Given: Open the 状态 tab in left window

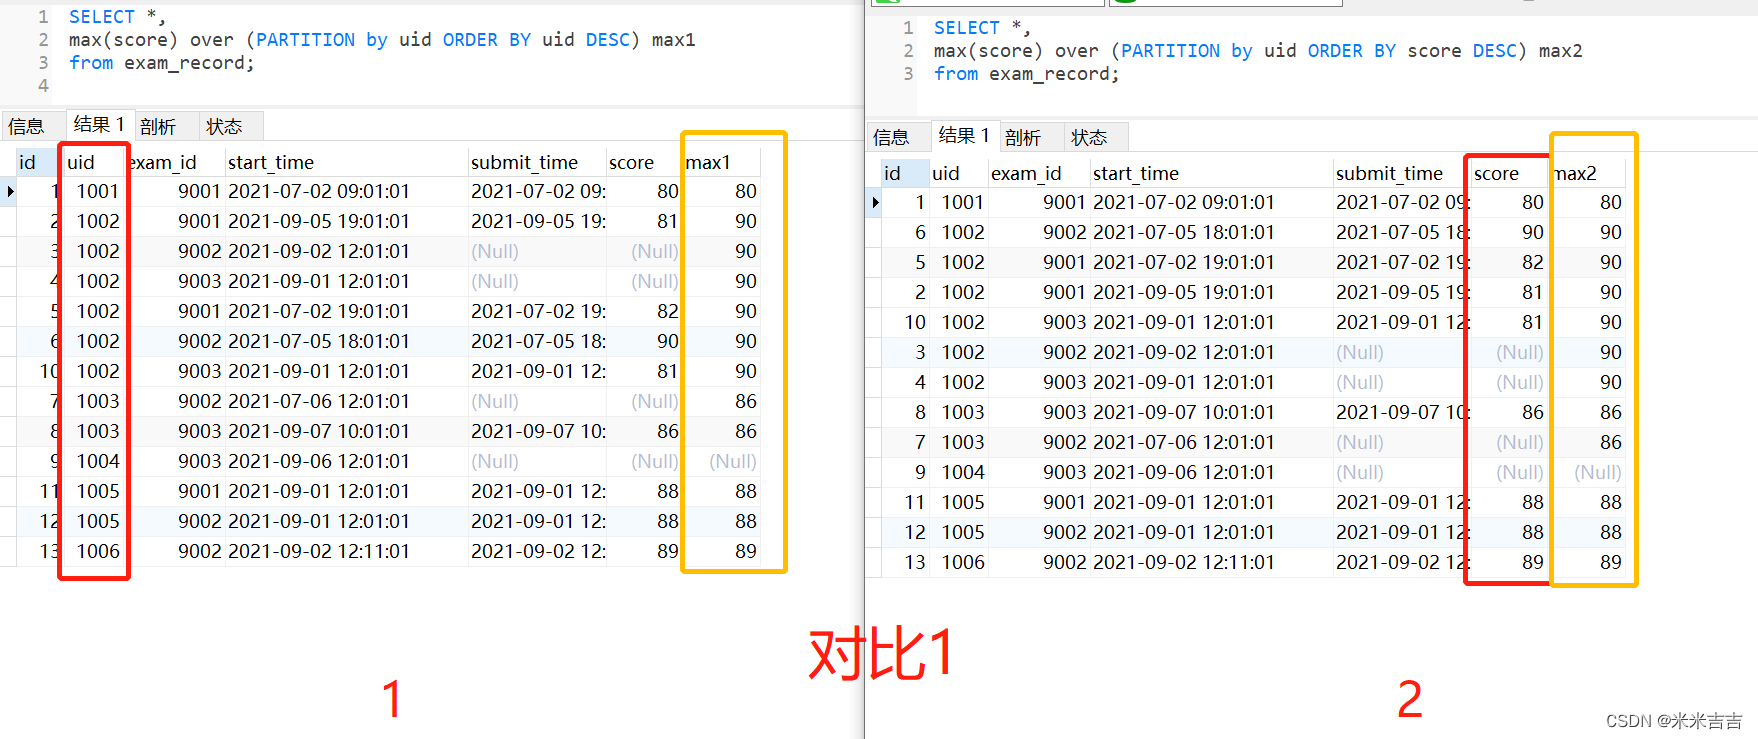Looking at the screenshot, I should (224, 126).
